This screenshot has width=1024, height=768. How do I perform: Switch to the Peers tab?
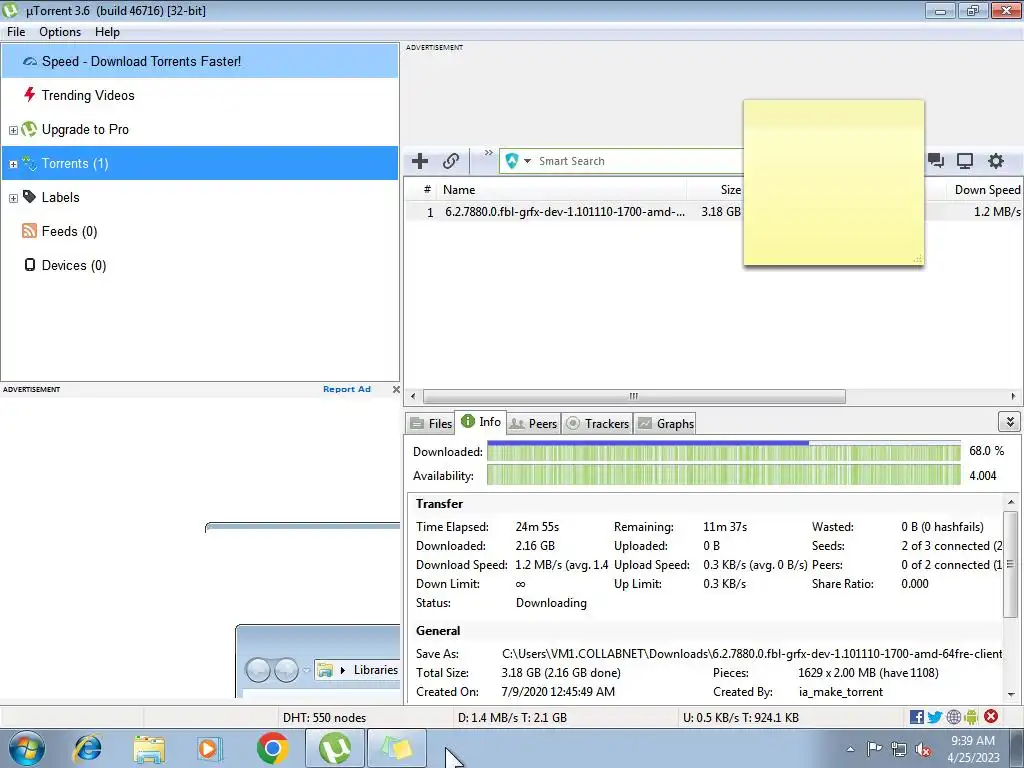tap(533, 423)
